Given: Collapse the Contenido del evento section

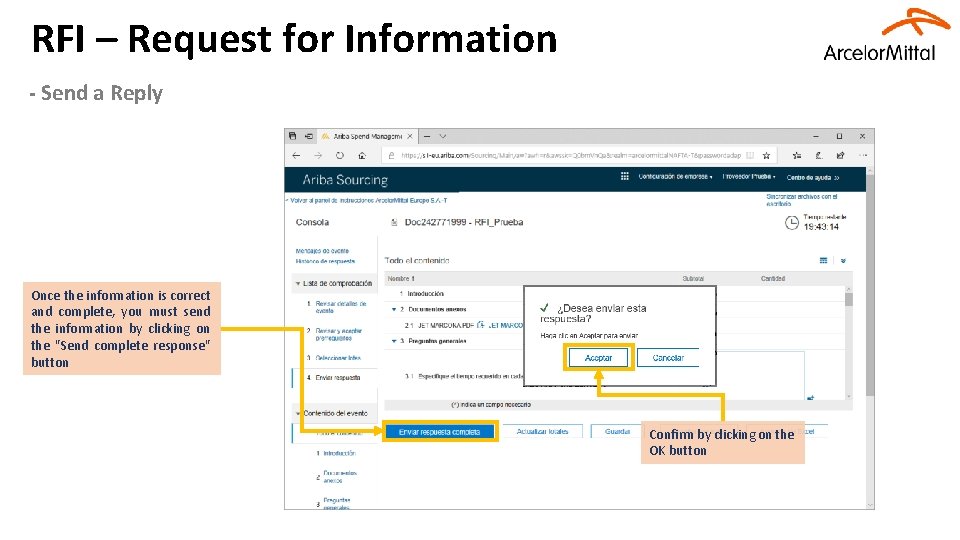Looking at the screenshot, I should (x=298, y=413).
